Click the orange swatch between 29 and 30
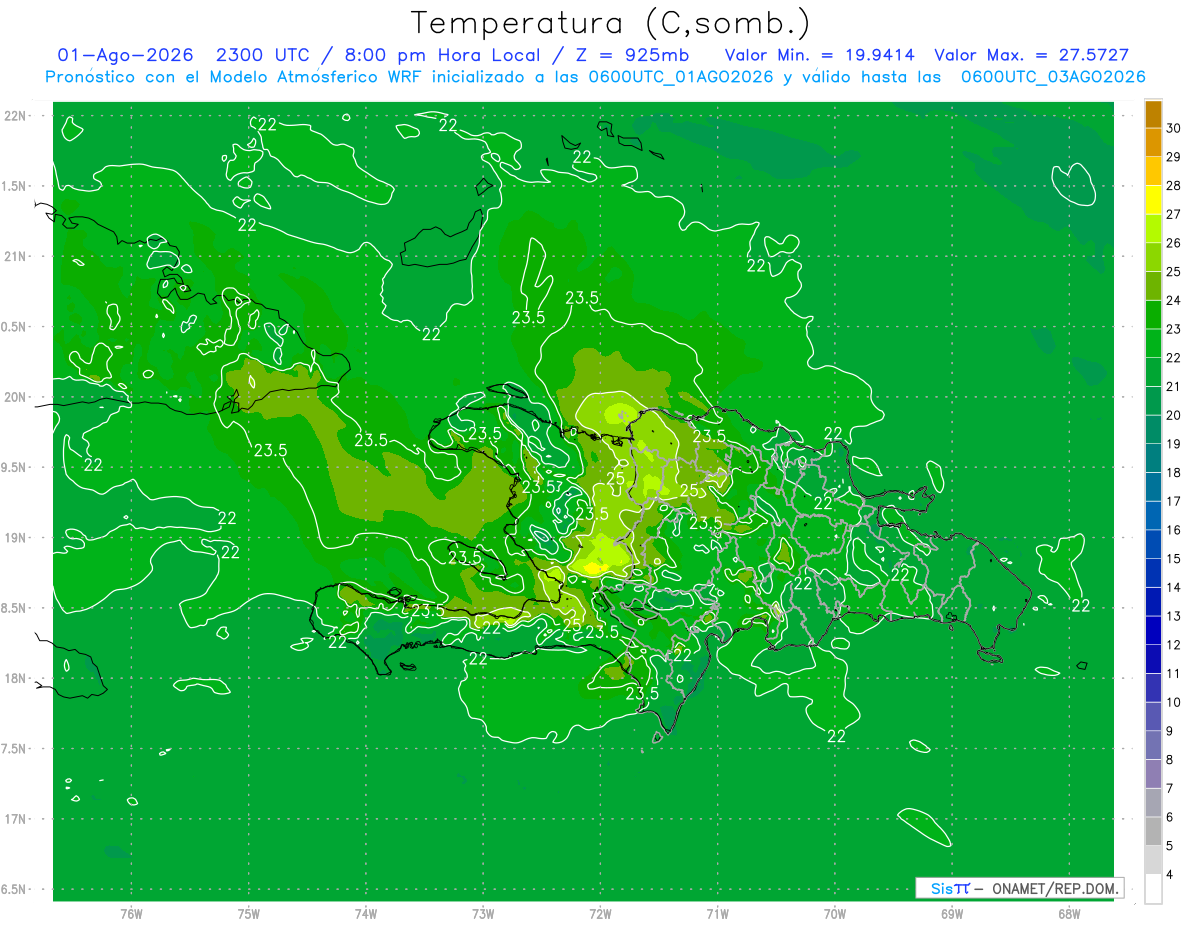 coord(1154,142)
